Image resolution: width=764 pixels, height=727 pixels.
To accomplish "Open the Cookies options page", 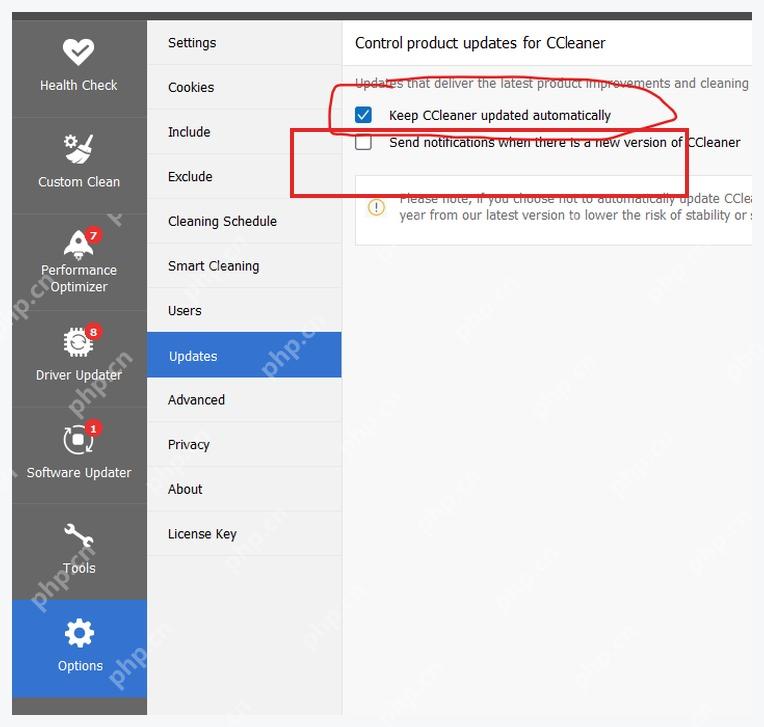I will 244,87.
